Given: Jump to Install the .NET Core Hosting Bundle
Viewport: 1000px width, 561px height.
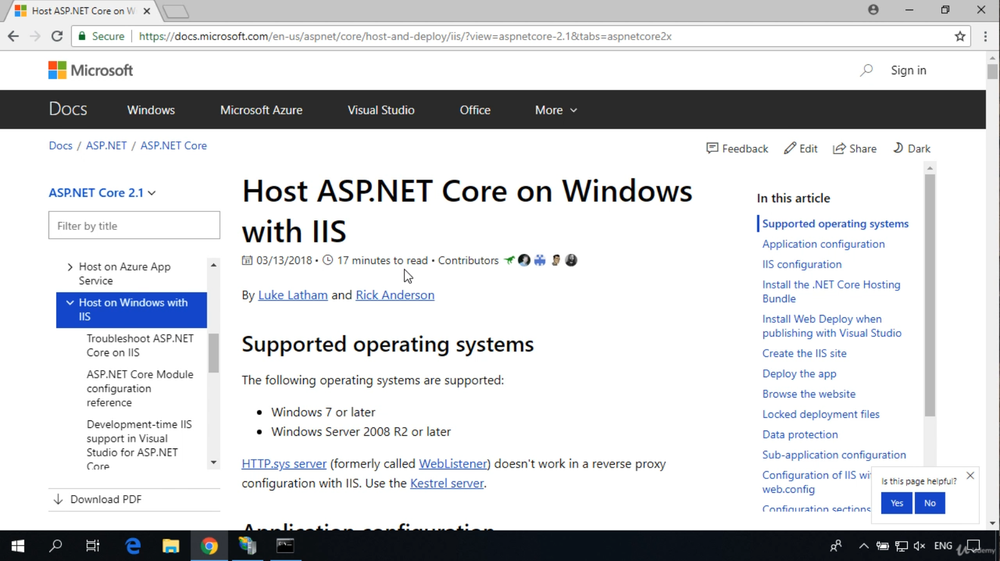Looking at the screenshot, I should click(831, 291).
